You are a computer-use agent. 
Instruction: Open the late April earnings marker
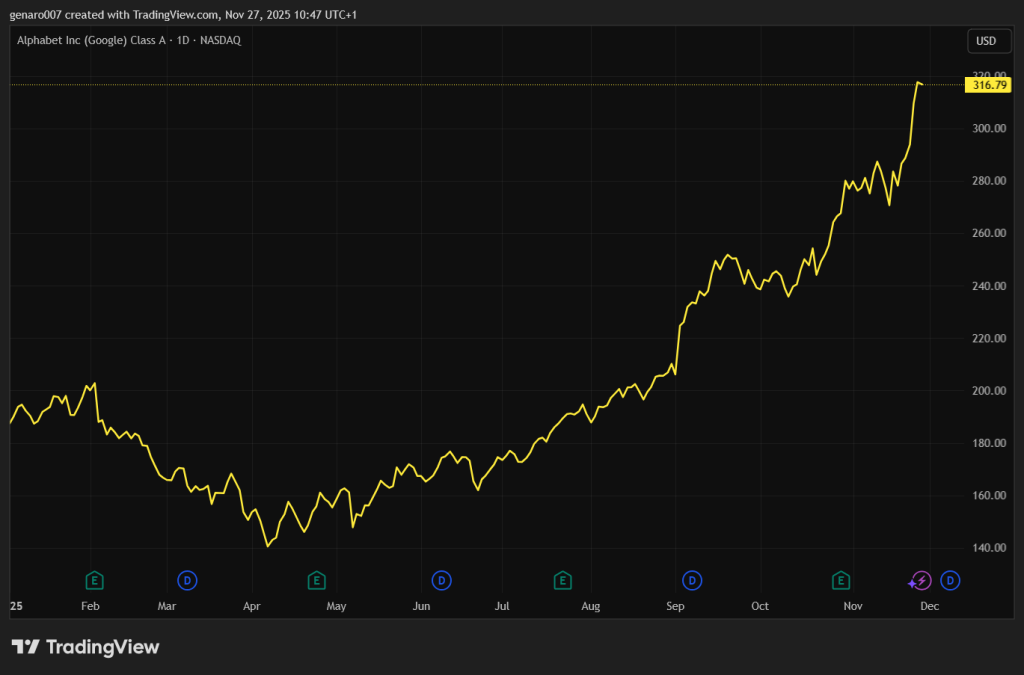coord(316,580)
